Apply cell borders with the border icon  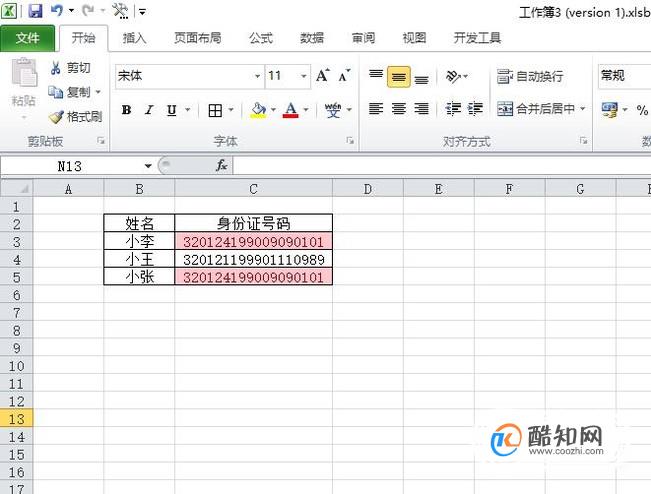(215, 110)
